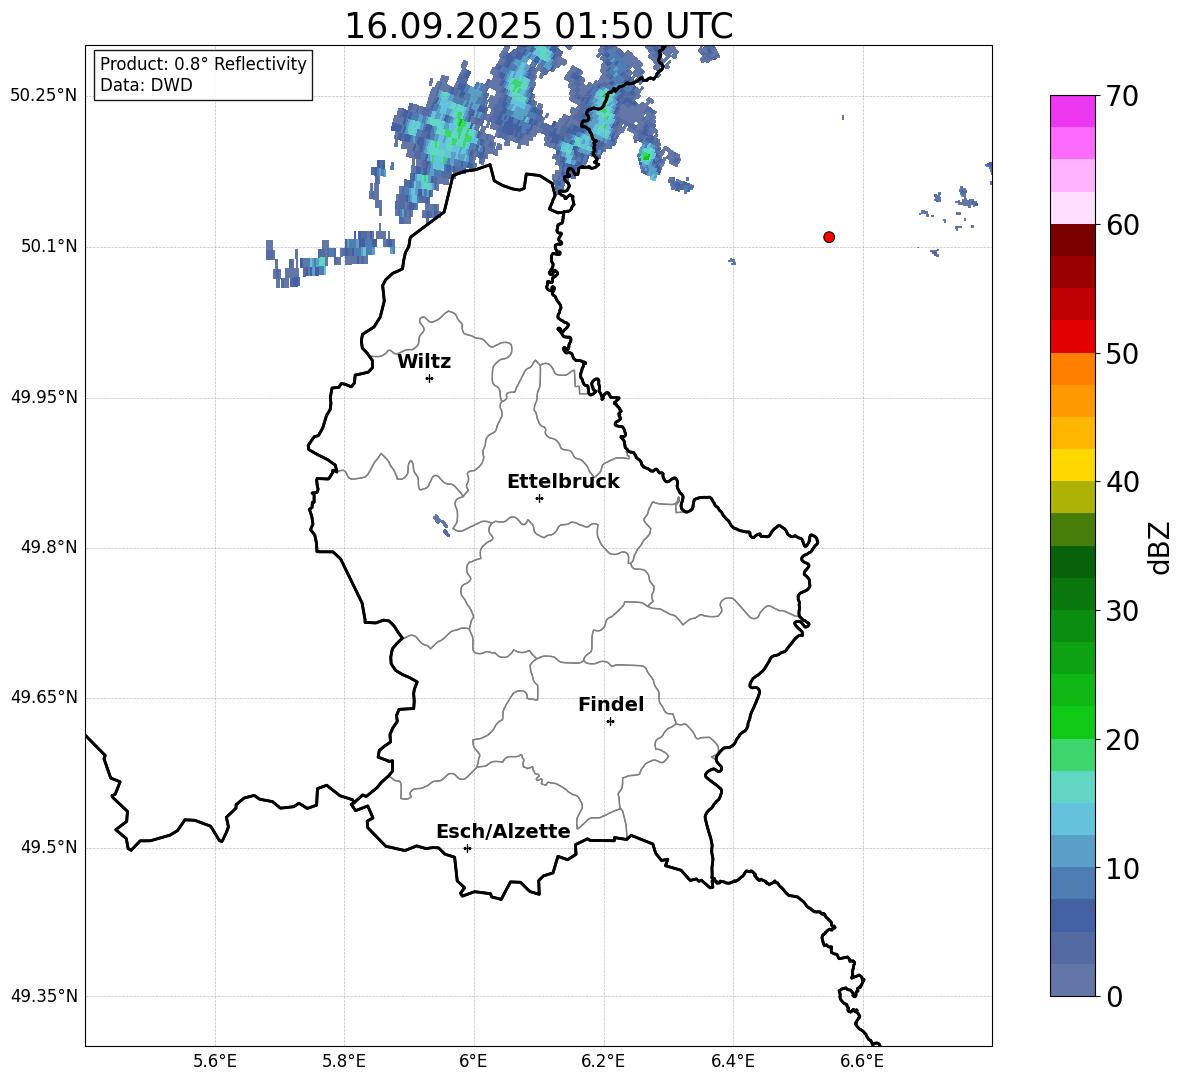This screenshot has width=1184, height=1081.
Task: Click the Data: DWD text
Action: coord(146,85)
